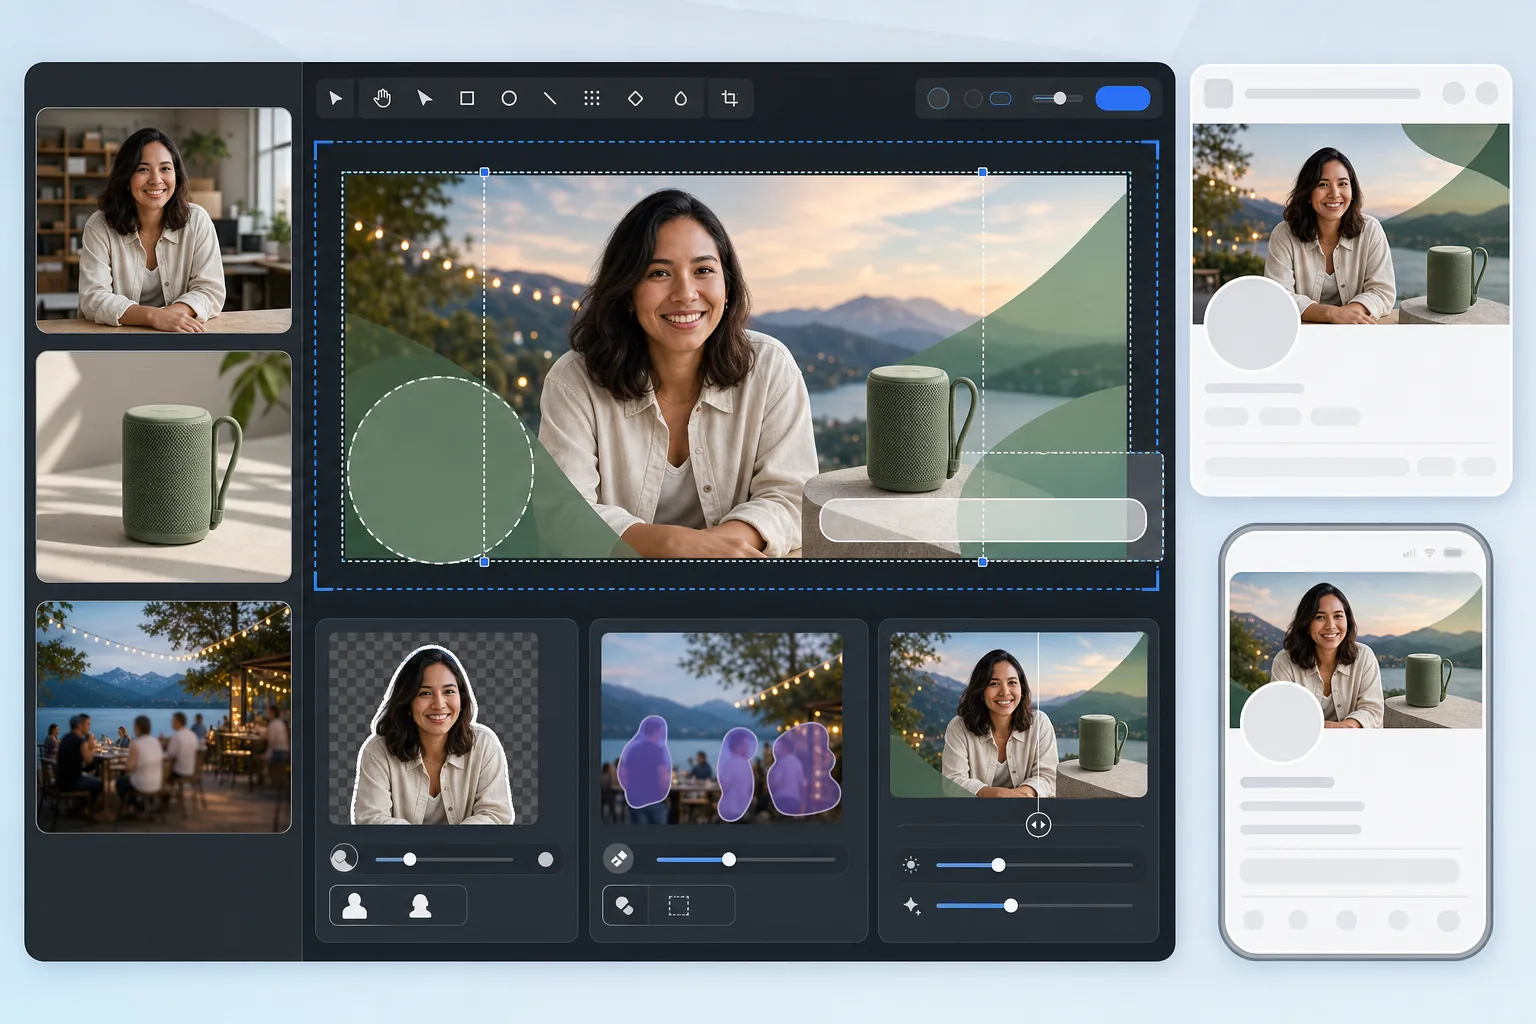Click the small brush size icon in cutout panel
The image size is (1536, 1024).
point(344,858)
